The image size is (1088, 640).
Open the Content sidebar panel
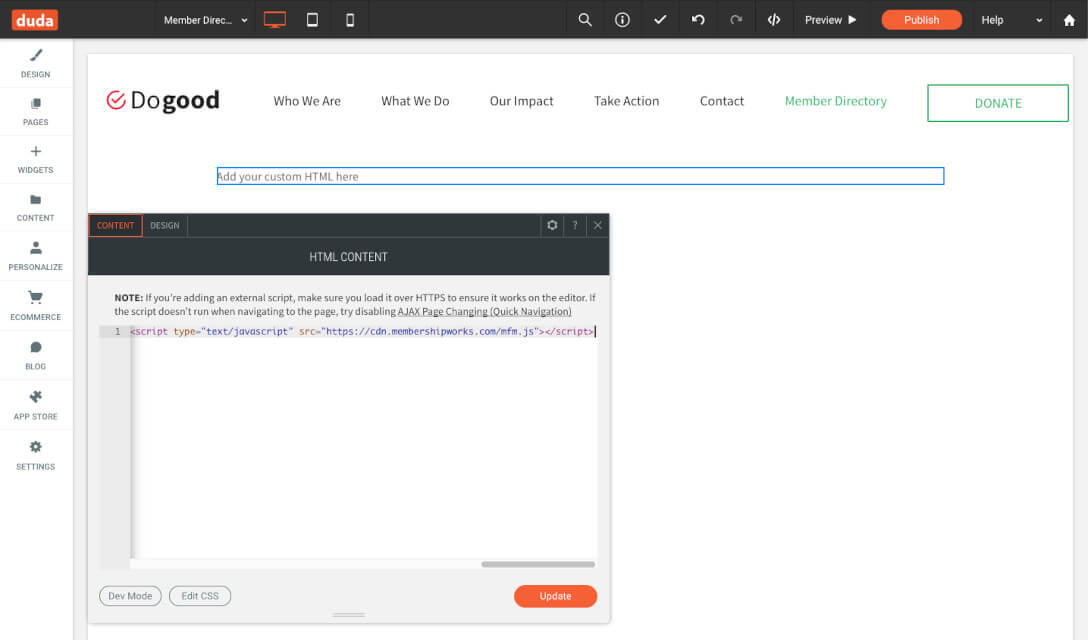35,207
